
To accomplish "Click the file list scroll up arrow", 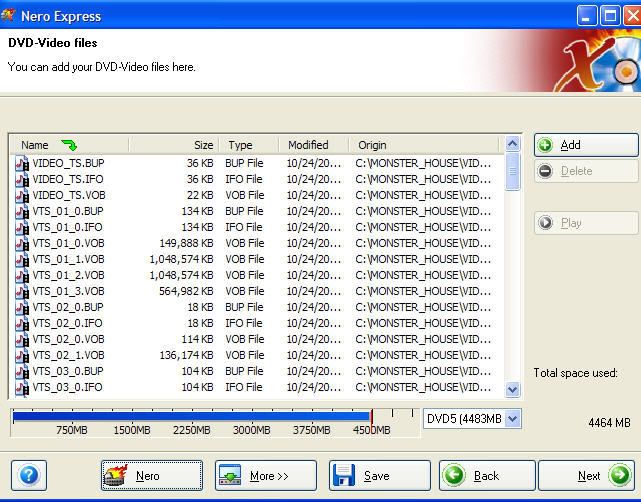I will 513,144.
